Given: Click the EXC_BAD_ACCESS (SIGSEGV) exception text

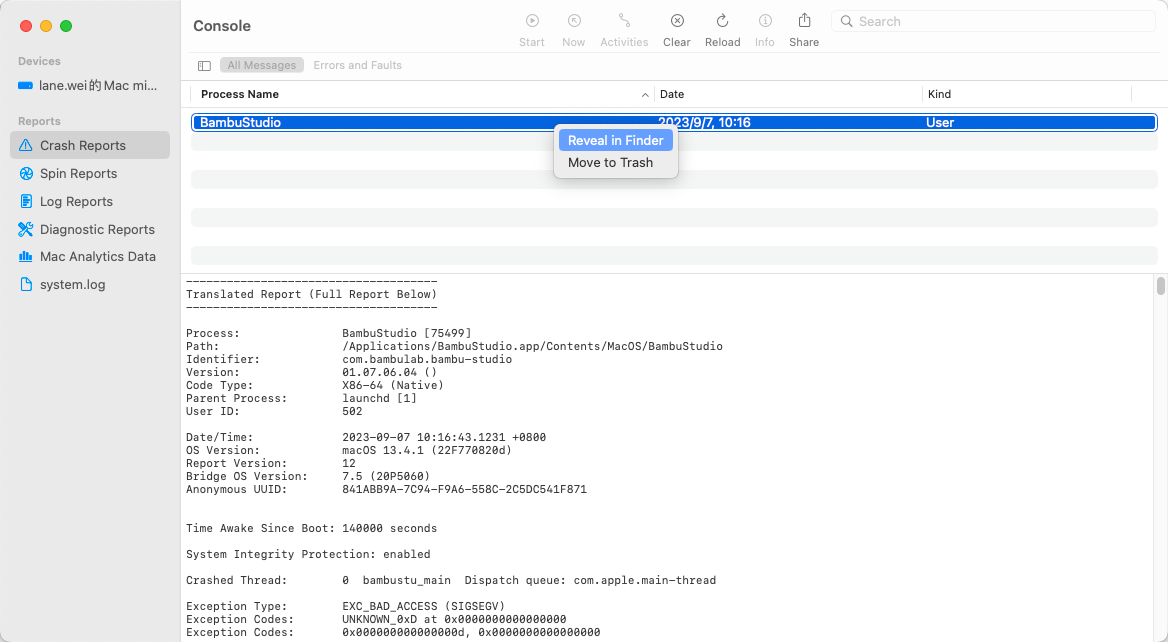Looking at the screenshot, I should point(423,606).
